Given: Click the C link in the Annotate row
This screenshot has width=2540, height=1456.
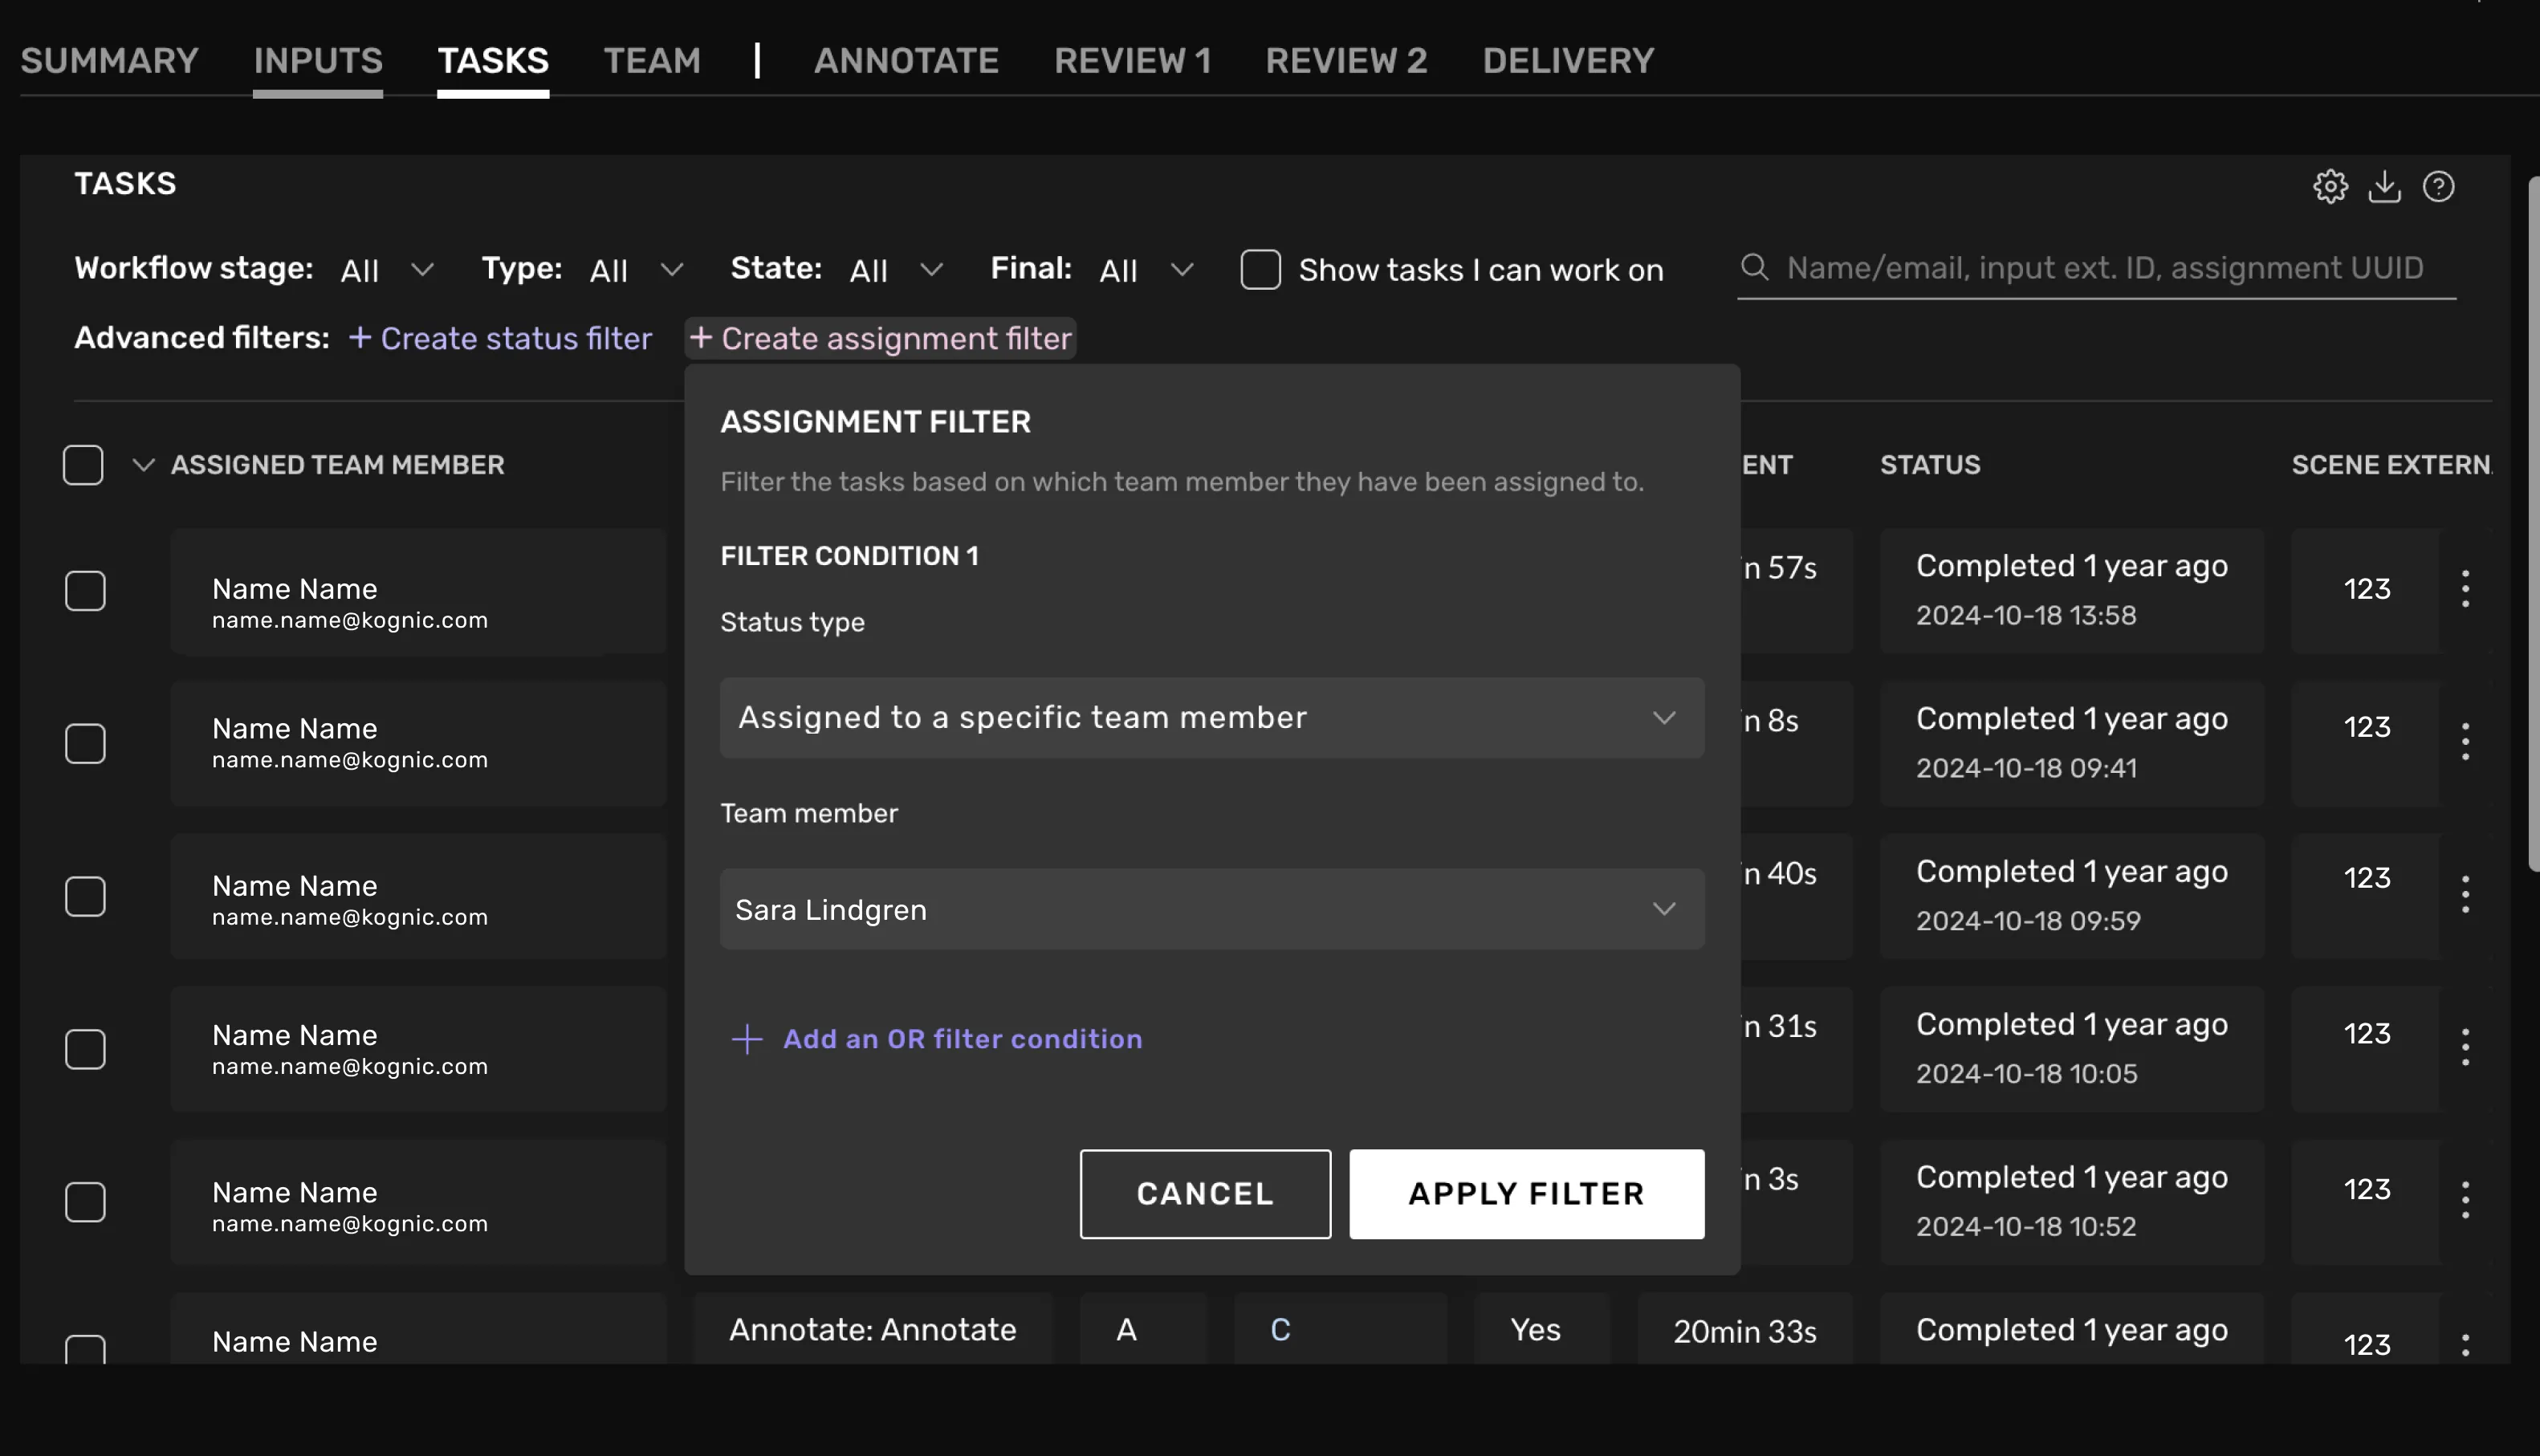Looking at the screenshot, I should point(1280,1330).
